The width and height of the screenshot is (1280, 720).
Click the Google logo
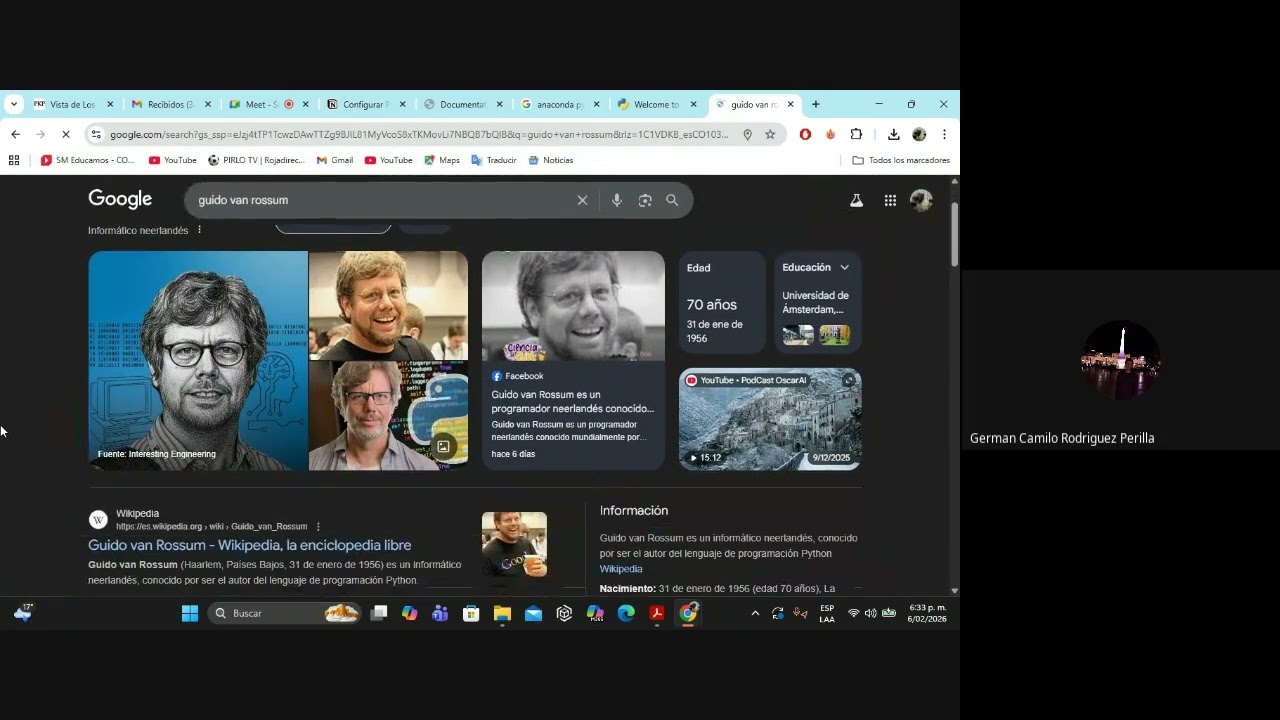[120, 199]
